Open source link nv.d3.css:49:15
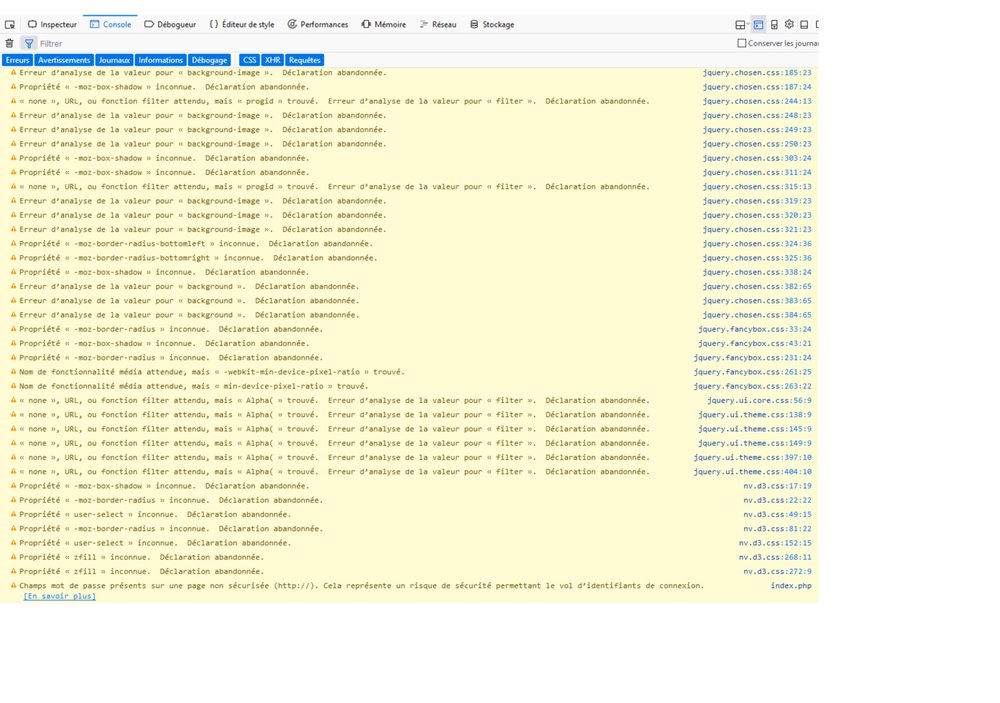This screenshot has width=1000, height=703. tap(777, 514)
